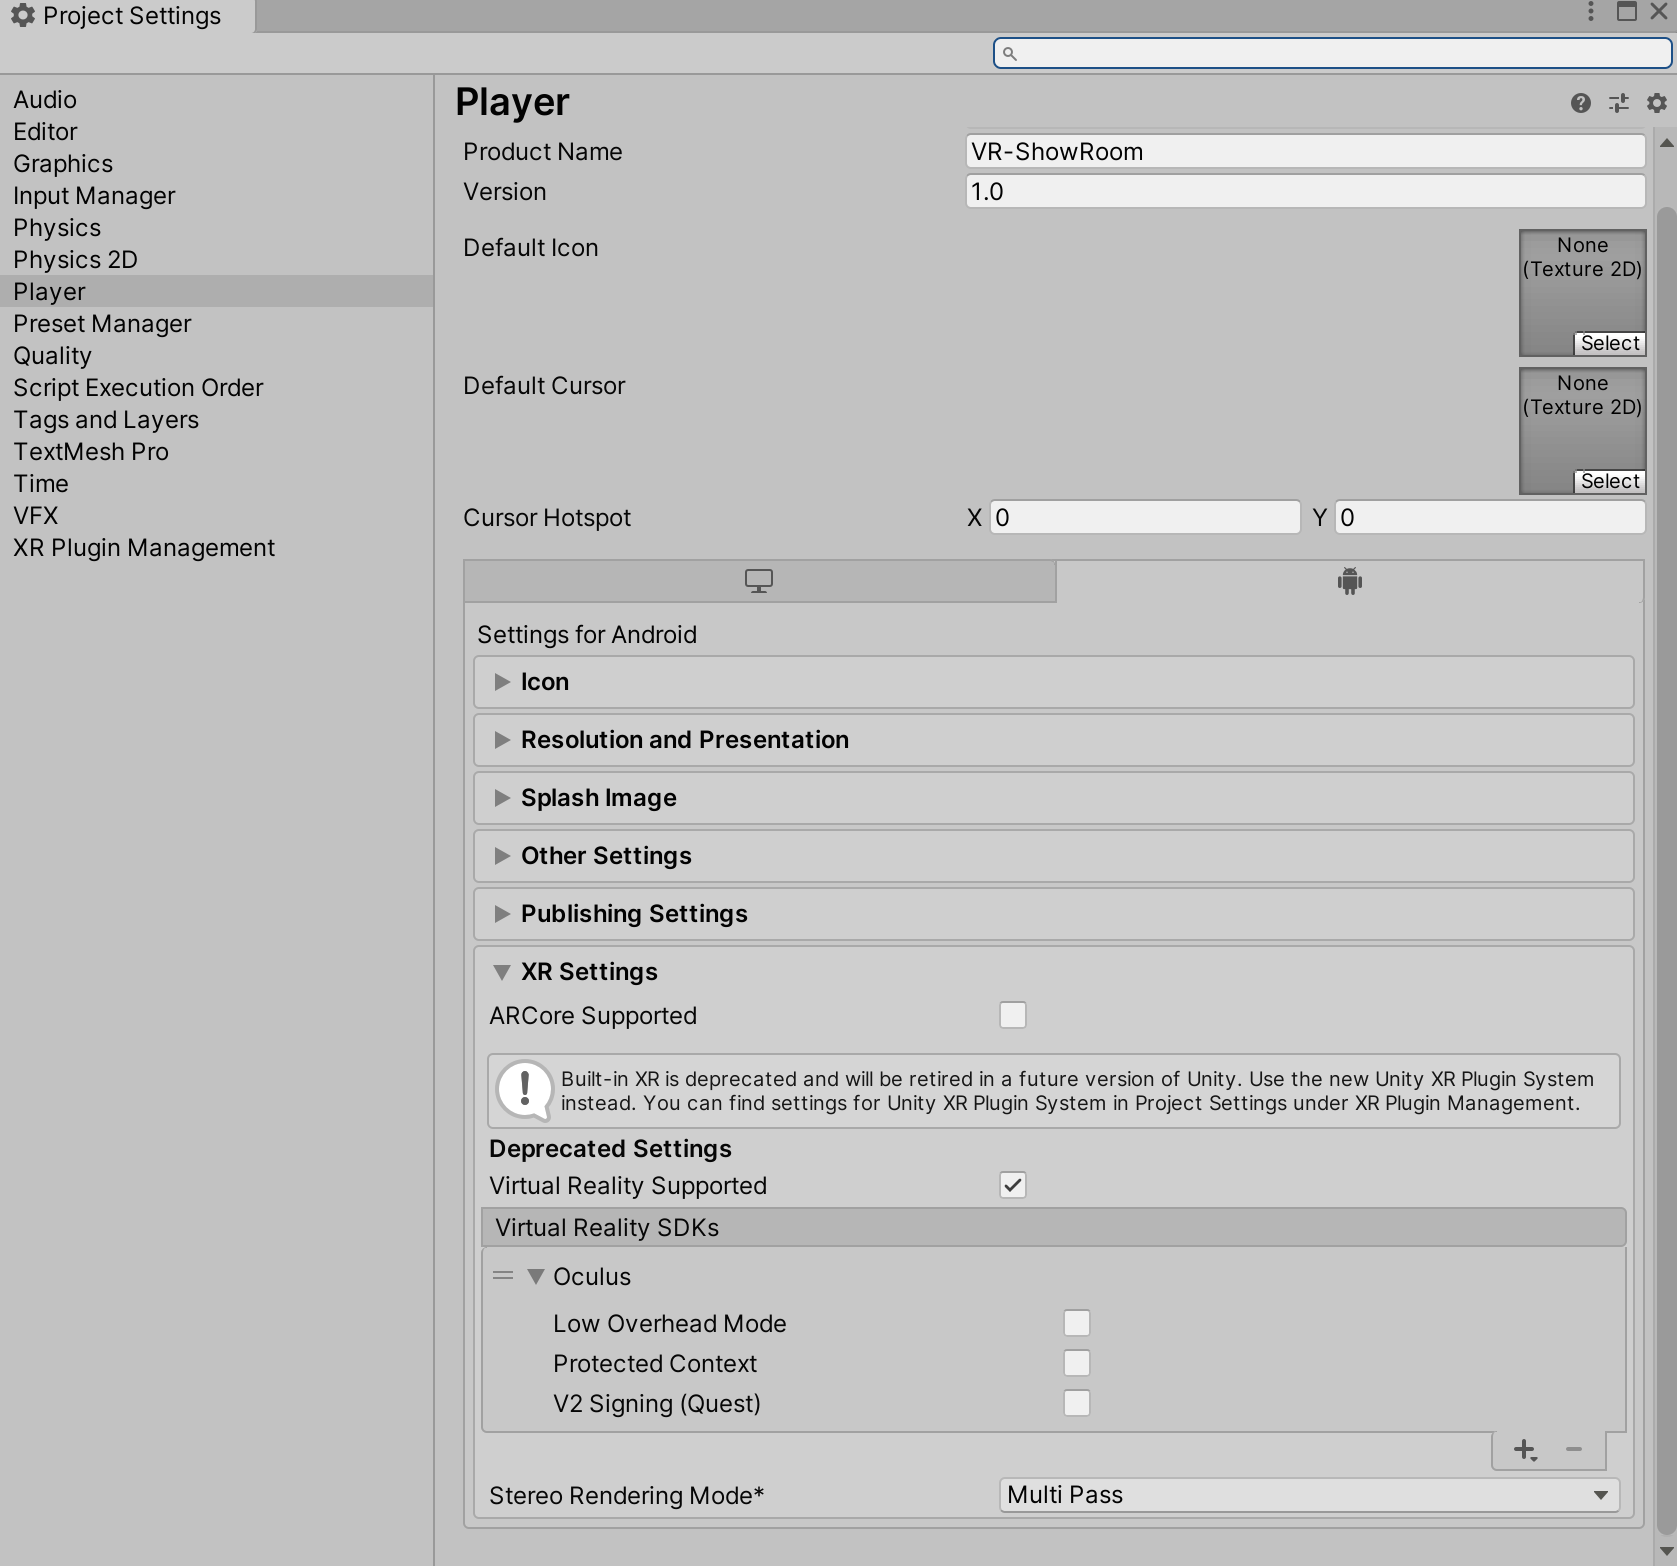The width and height of the screenshot is (1677, 1566).
Task: Expand the Icon section
Action: [1054, 682]
